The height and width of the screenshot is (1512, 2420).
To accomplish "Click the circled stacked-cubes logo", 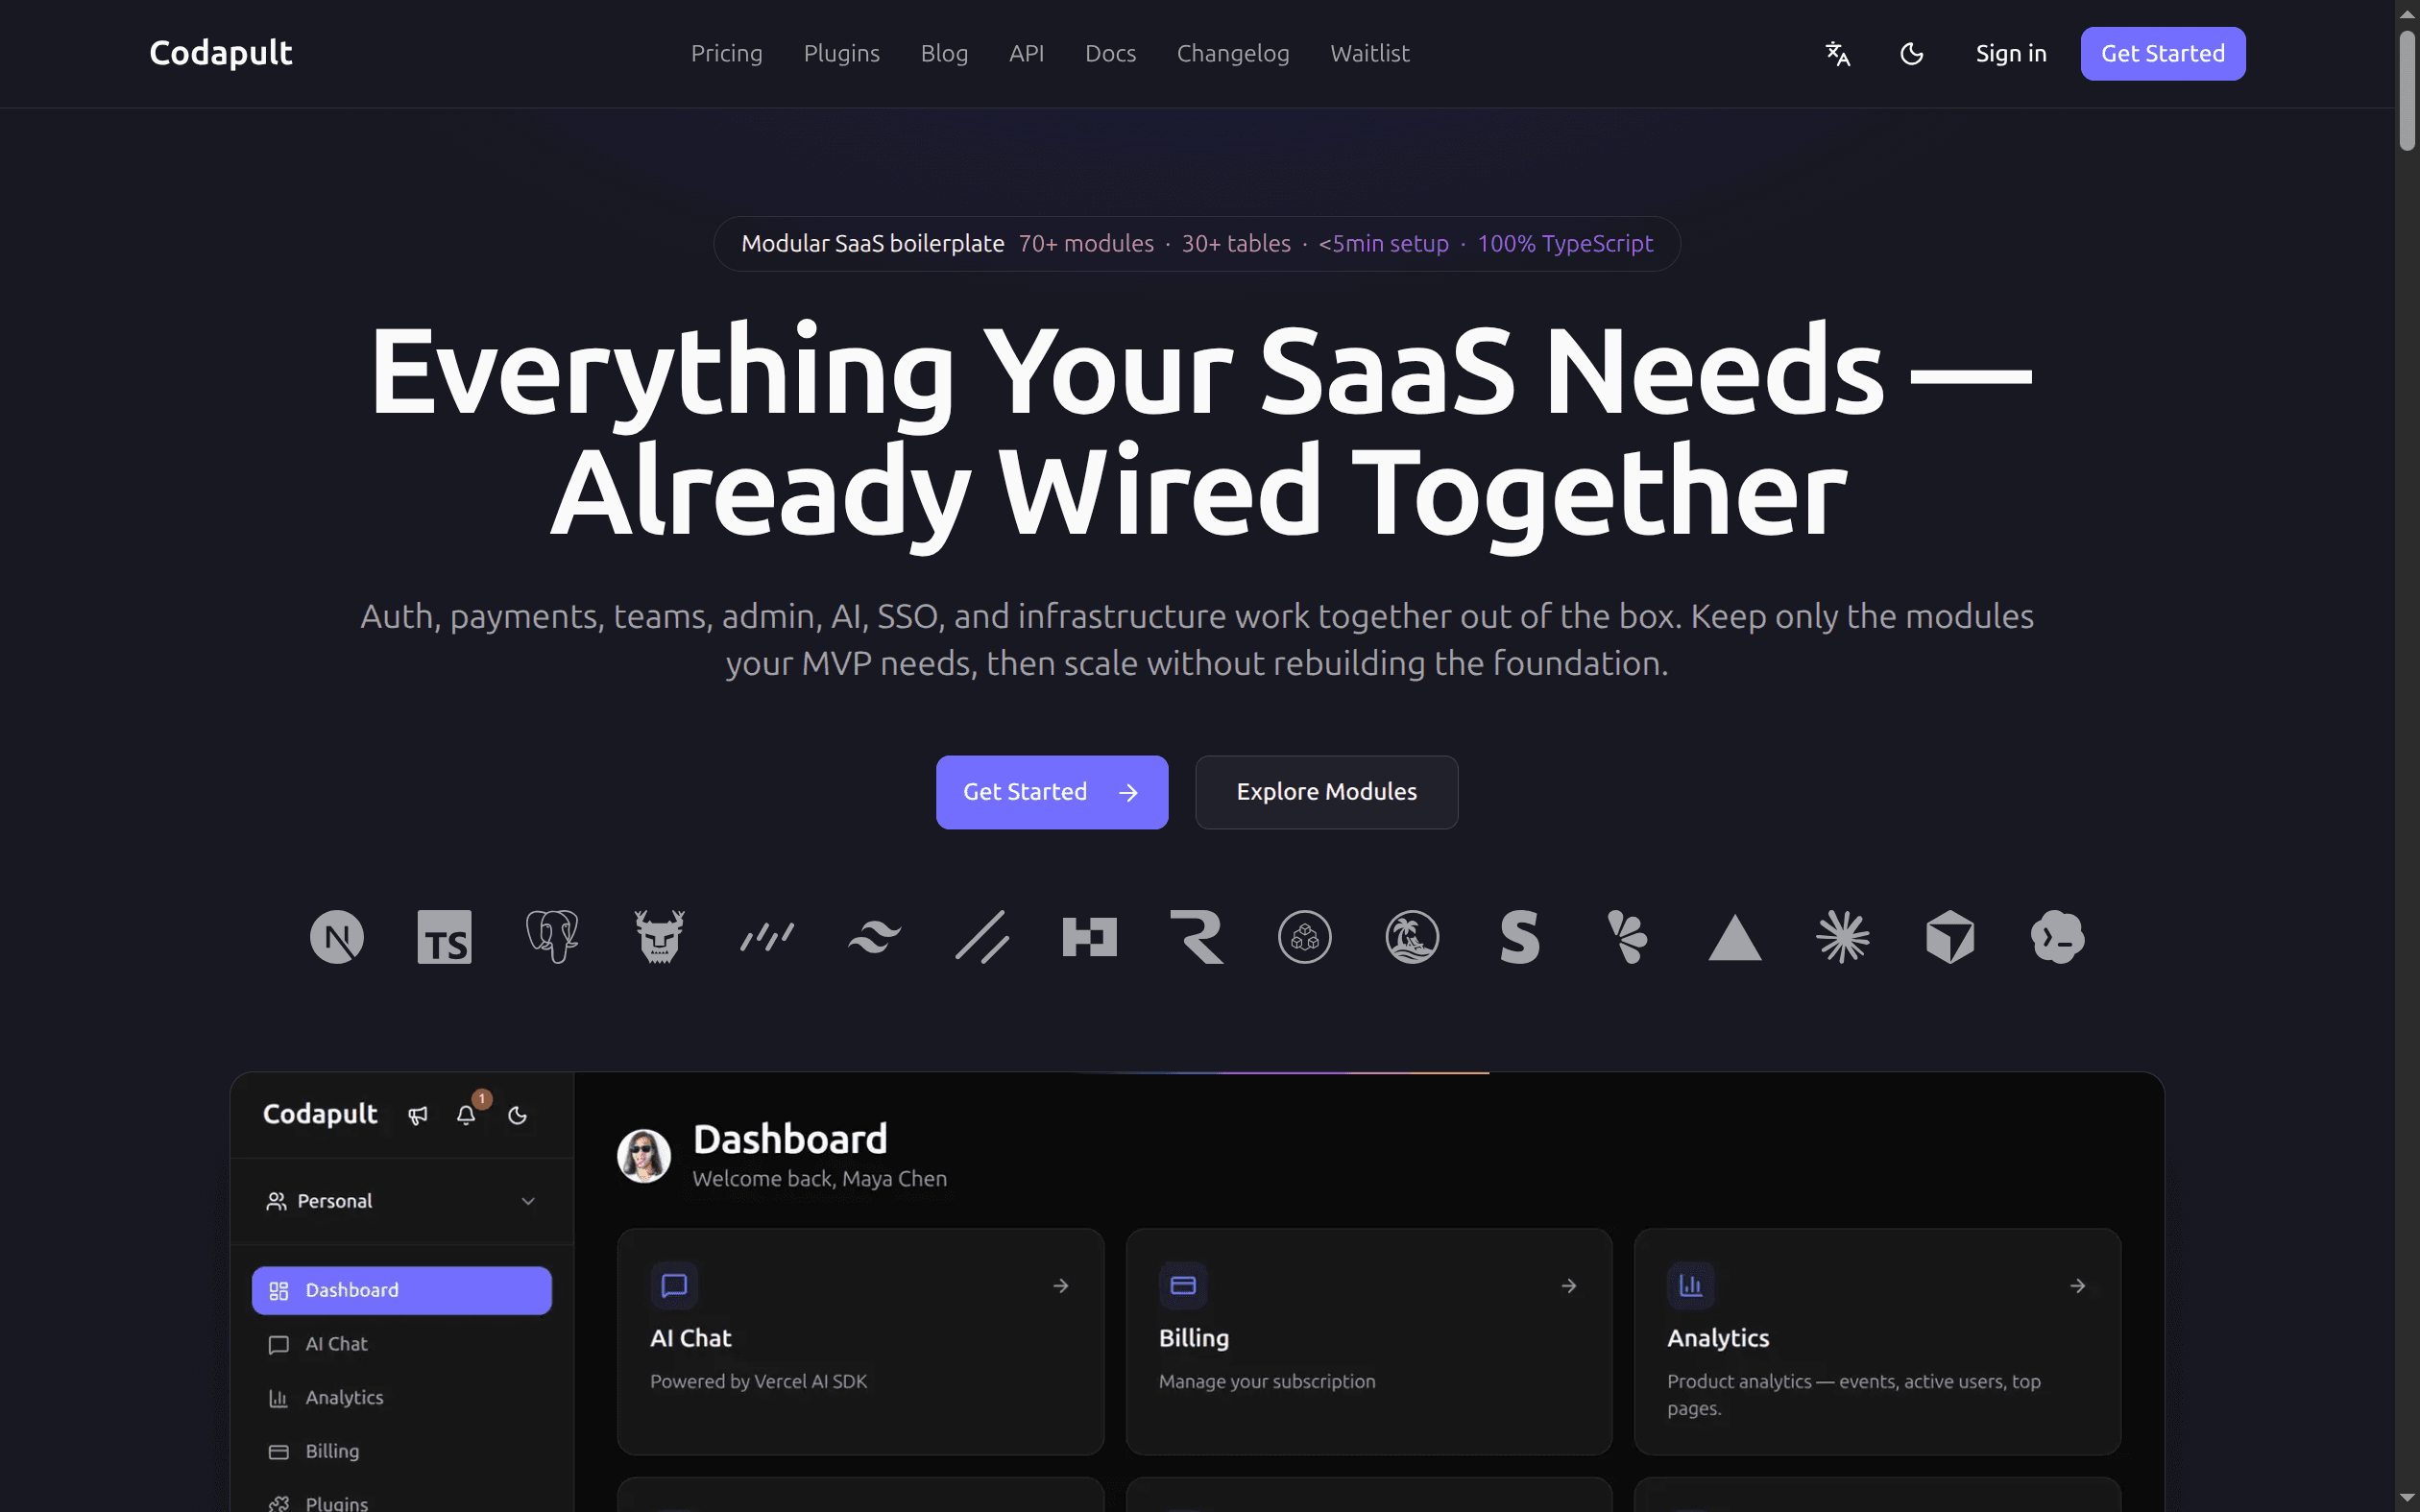I will [1305, 937].
